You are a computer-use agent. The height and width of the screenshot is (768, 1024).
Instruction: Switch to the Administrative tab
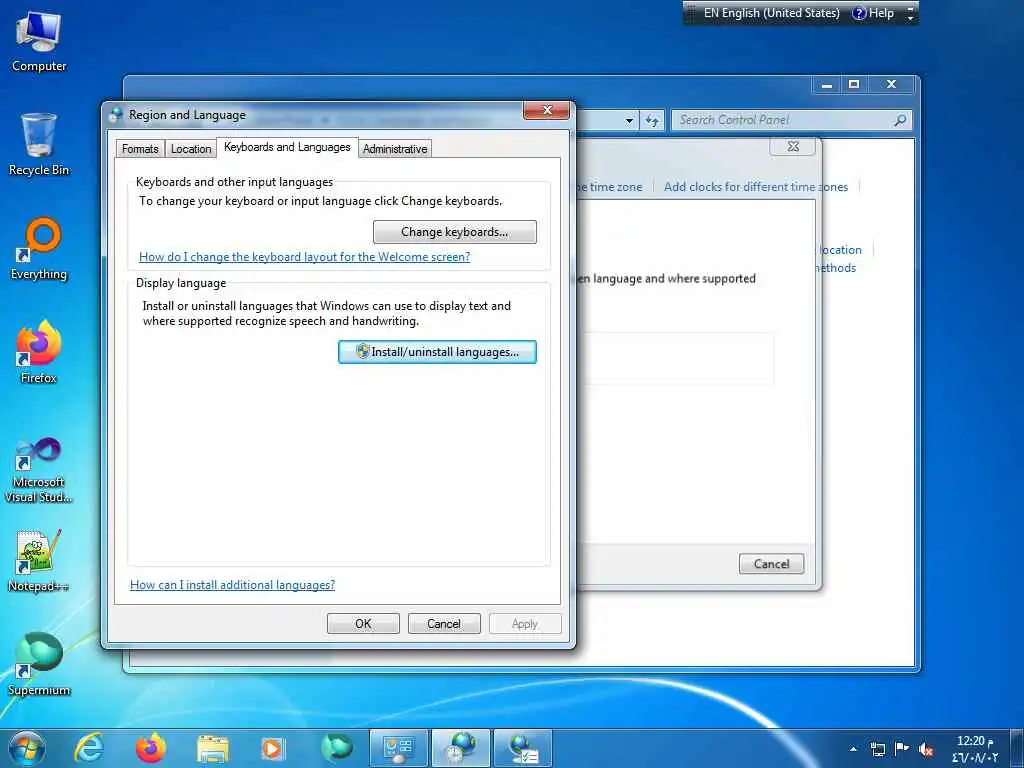pyautogui.click(x=395, y=149)
